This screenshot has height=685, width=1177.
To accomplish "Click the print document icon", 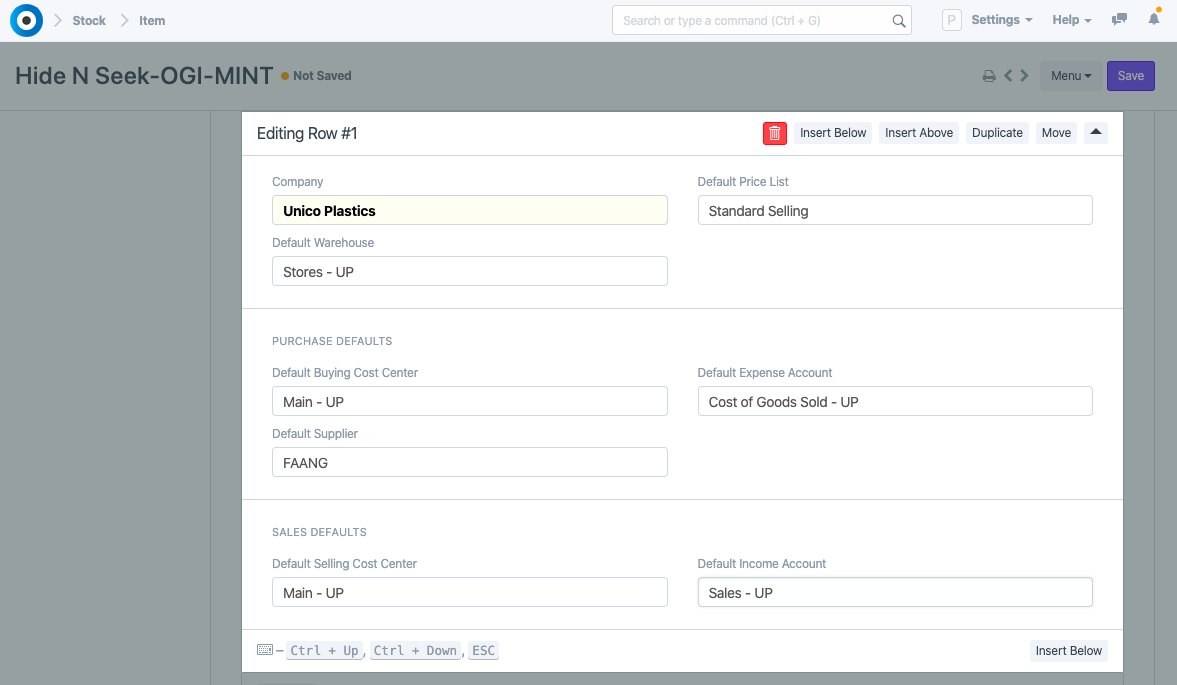I will click(x=989, y=75).
